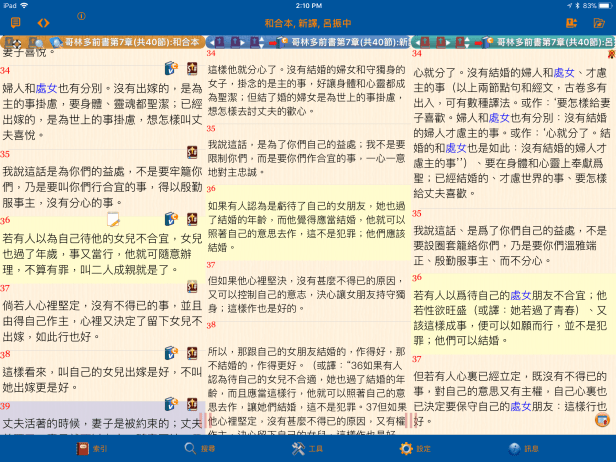Open the bookmark folder icon at top right

(571, 22)
